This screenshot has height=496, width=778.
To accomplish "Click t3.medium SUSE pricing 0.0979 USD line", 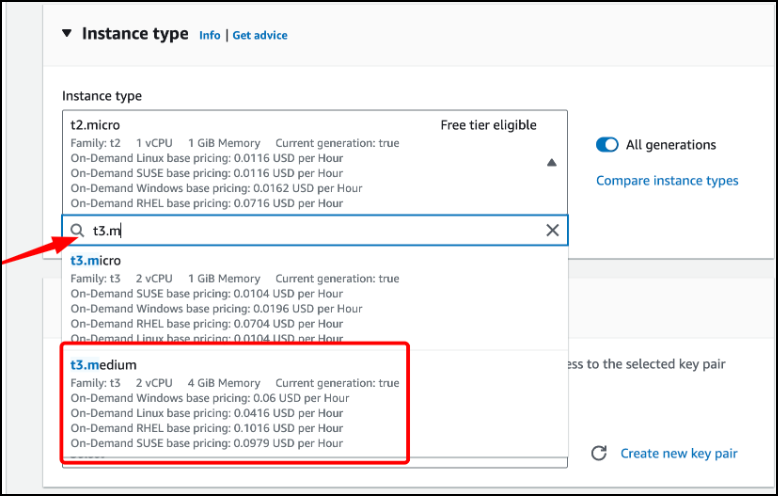I will [206, 443].
